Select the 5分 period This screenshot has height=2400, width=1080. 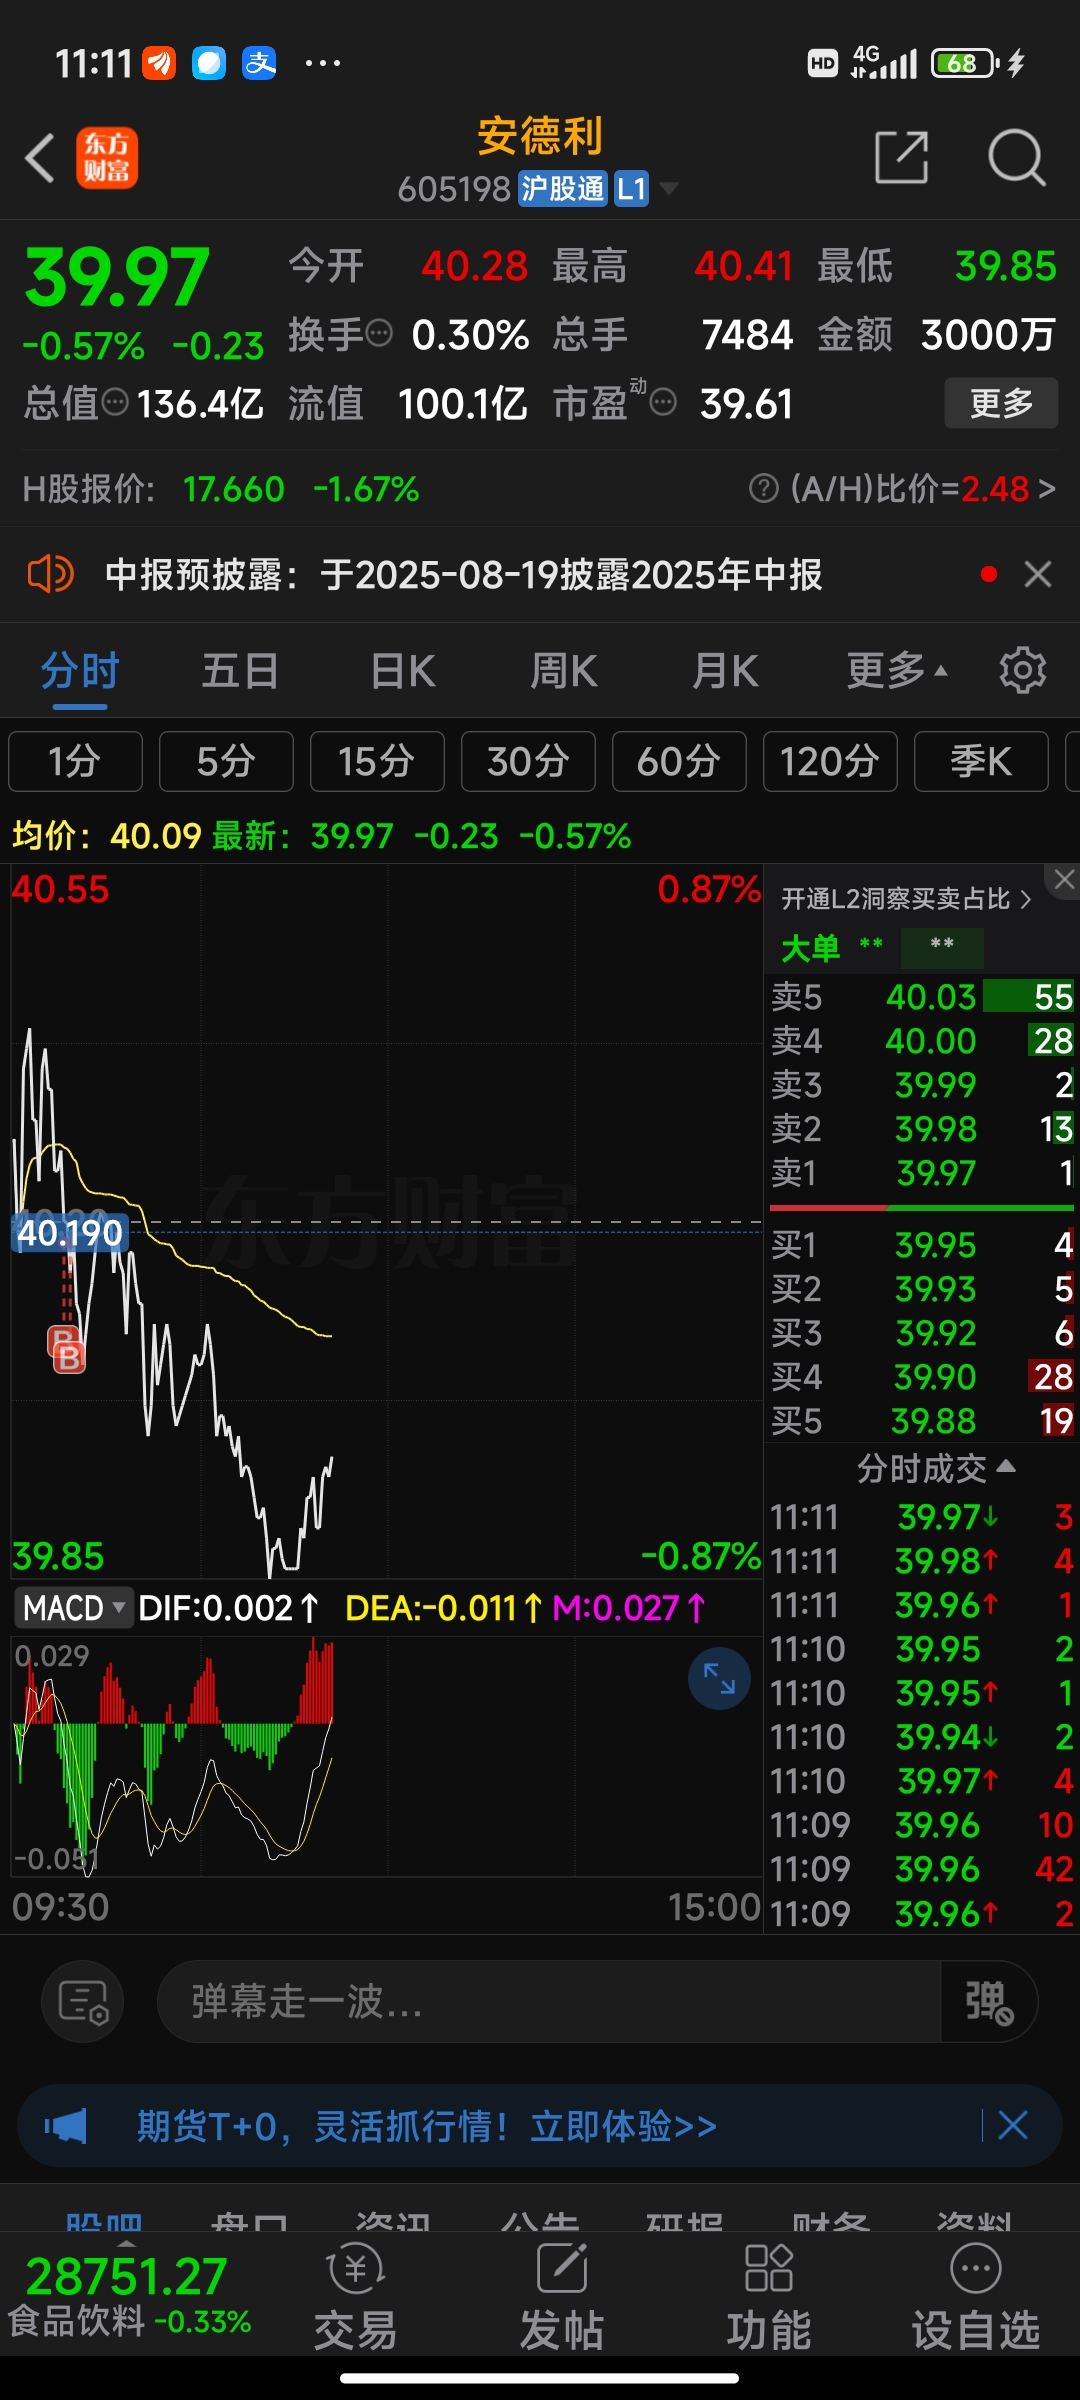tap(226, 762)
